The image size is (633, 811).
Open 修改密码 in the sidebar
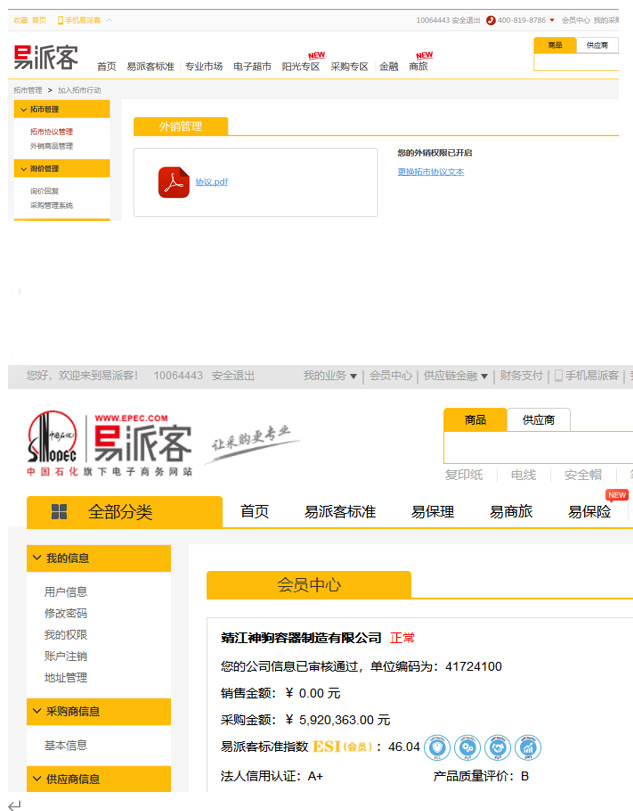(x=66, y=613)
